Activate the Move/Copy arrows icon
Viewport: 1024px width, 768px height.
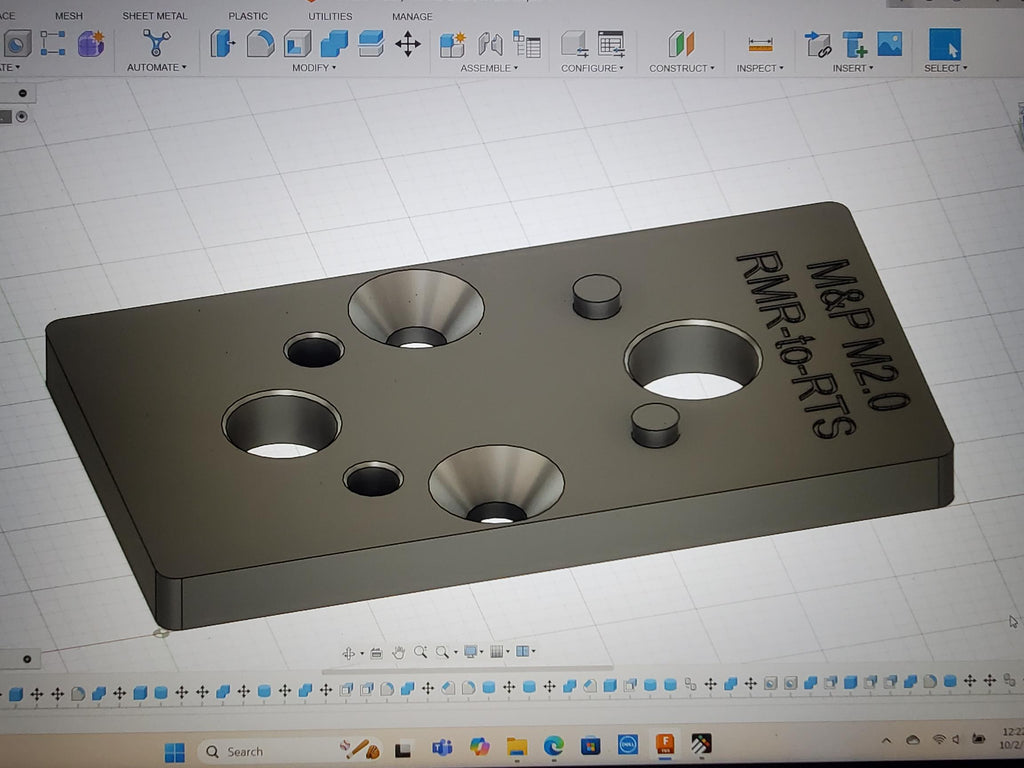[x=407, y=43]
